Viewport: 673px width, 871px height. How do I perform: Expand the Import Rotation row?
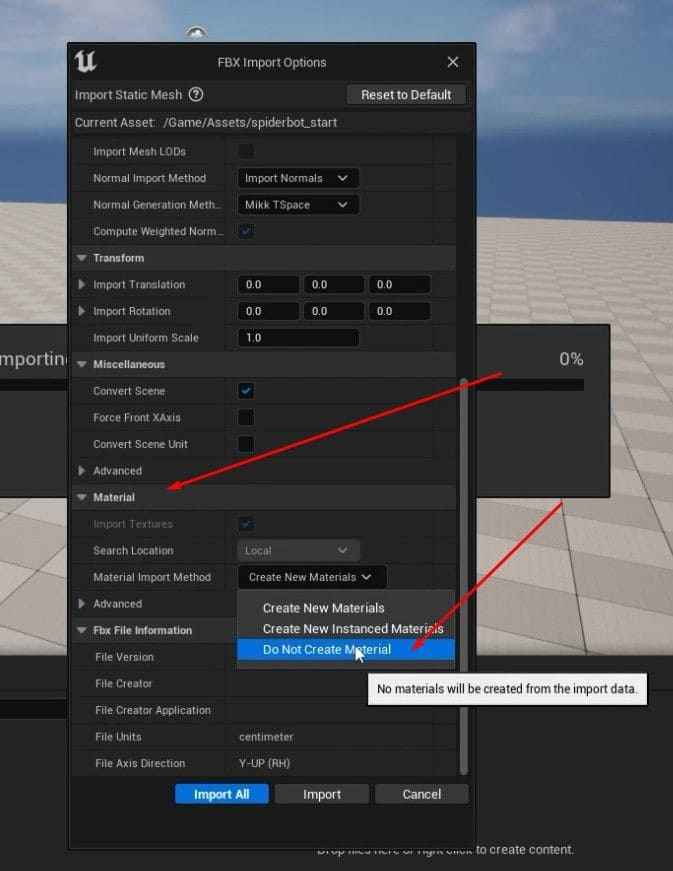(82, 311)
